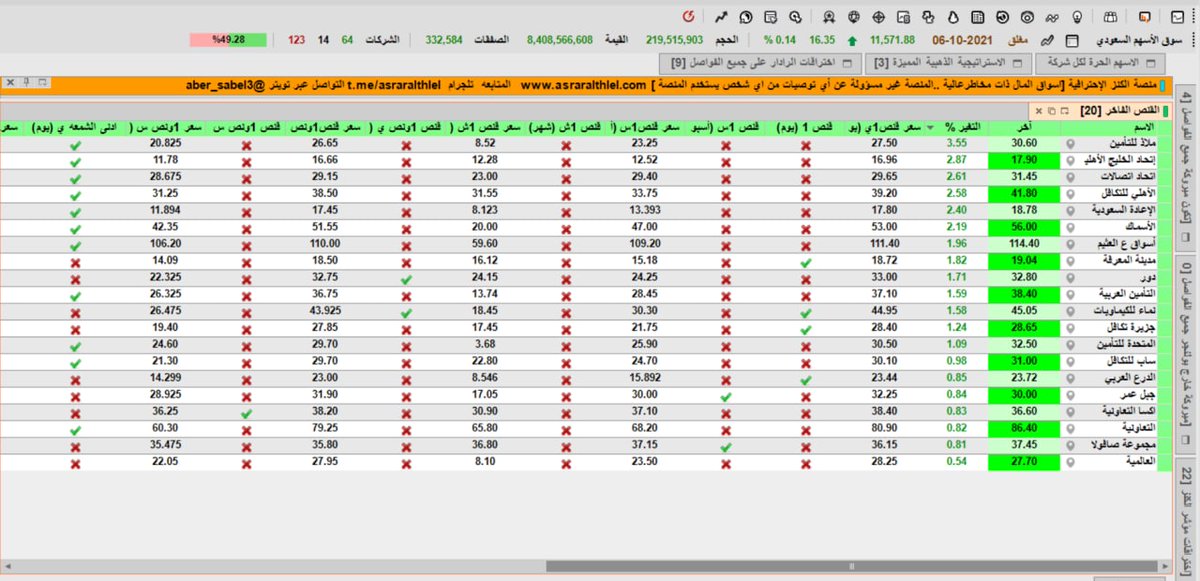Click the puzzle-shaped toolbar icon

[x=928, y=17]
